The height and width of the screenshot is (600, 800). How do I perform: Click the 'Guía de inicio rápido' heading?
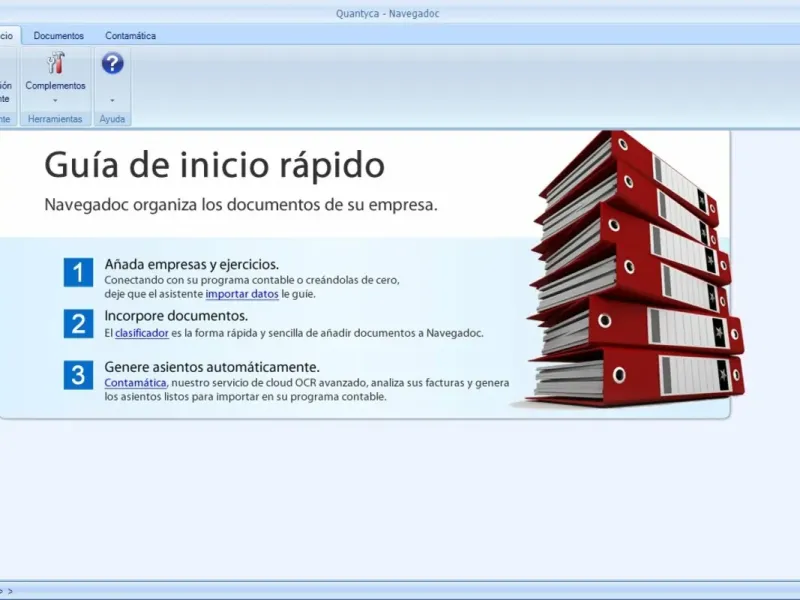click(x=215, y=165)
